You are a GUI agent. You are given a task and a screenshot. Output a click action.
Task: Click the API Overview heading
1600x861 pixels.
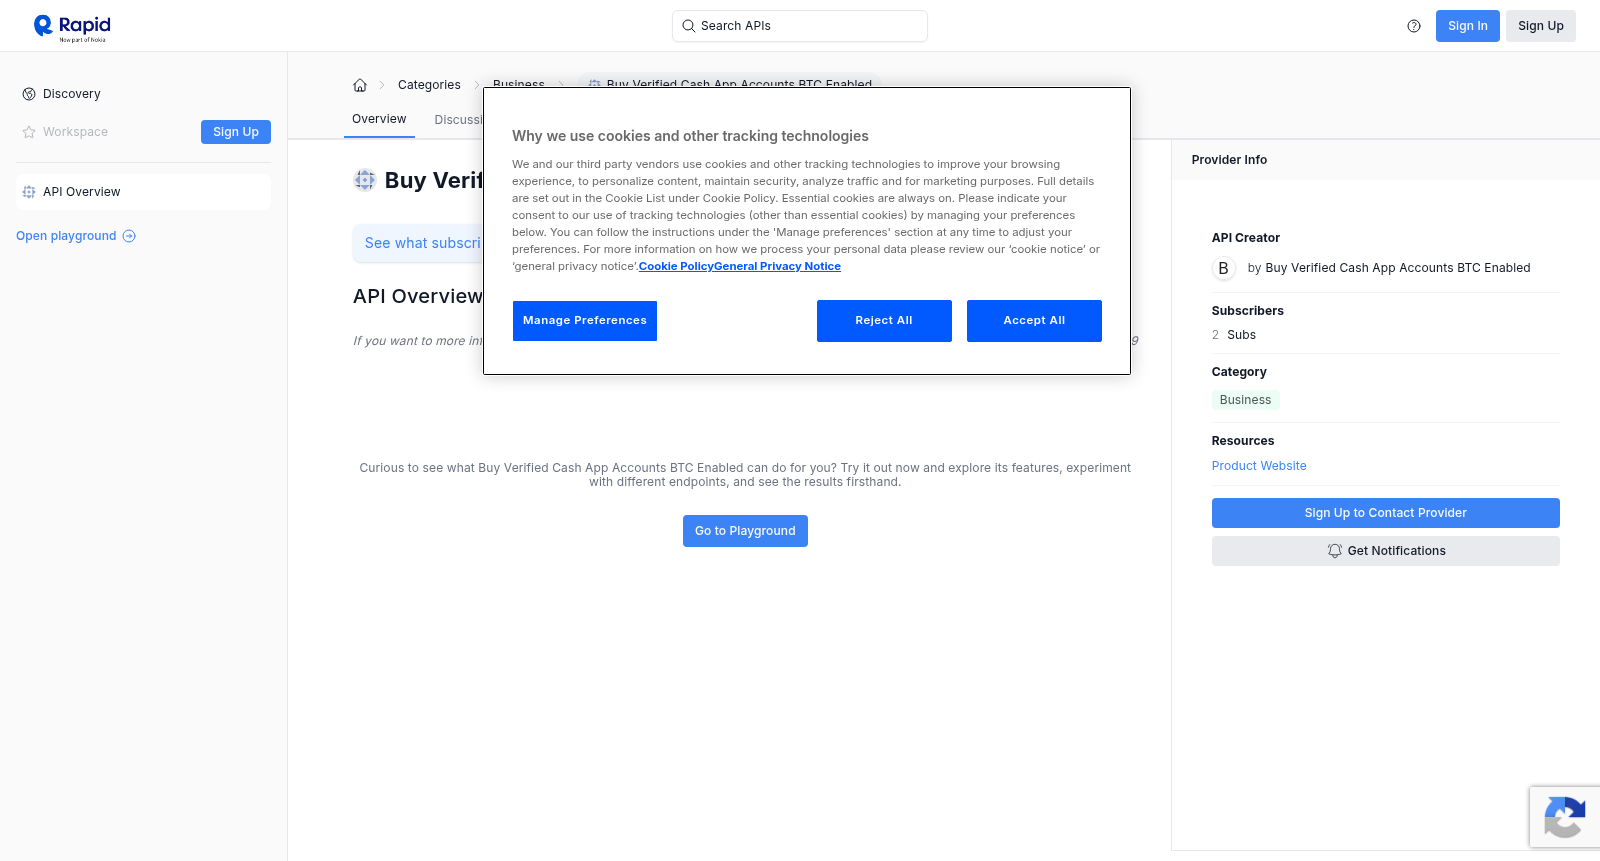[418, 296]
